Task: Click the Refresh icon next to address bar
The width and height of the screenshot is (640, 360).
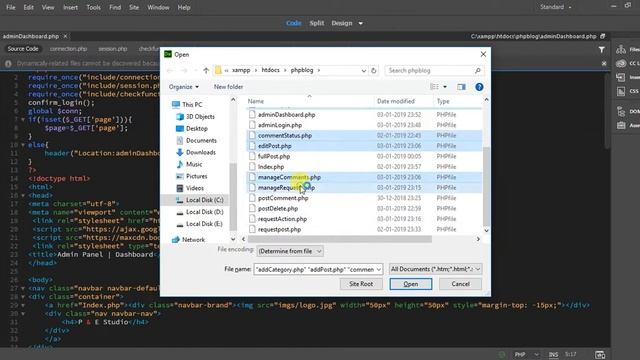Action: pos(373,71)
